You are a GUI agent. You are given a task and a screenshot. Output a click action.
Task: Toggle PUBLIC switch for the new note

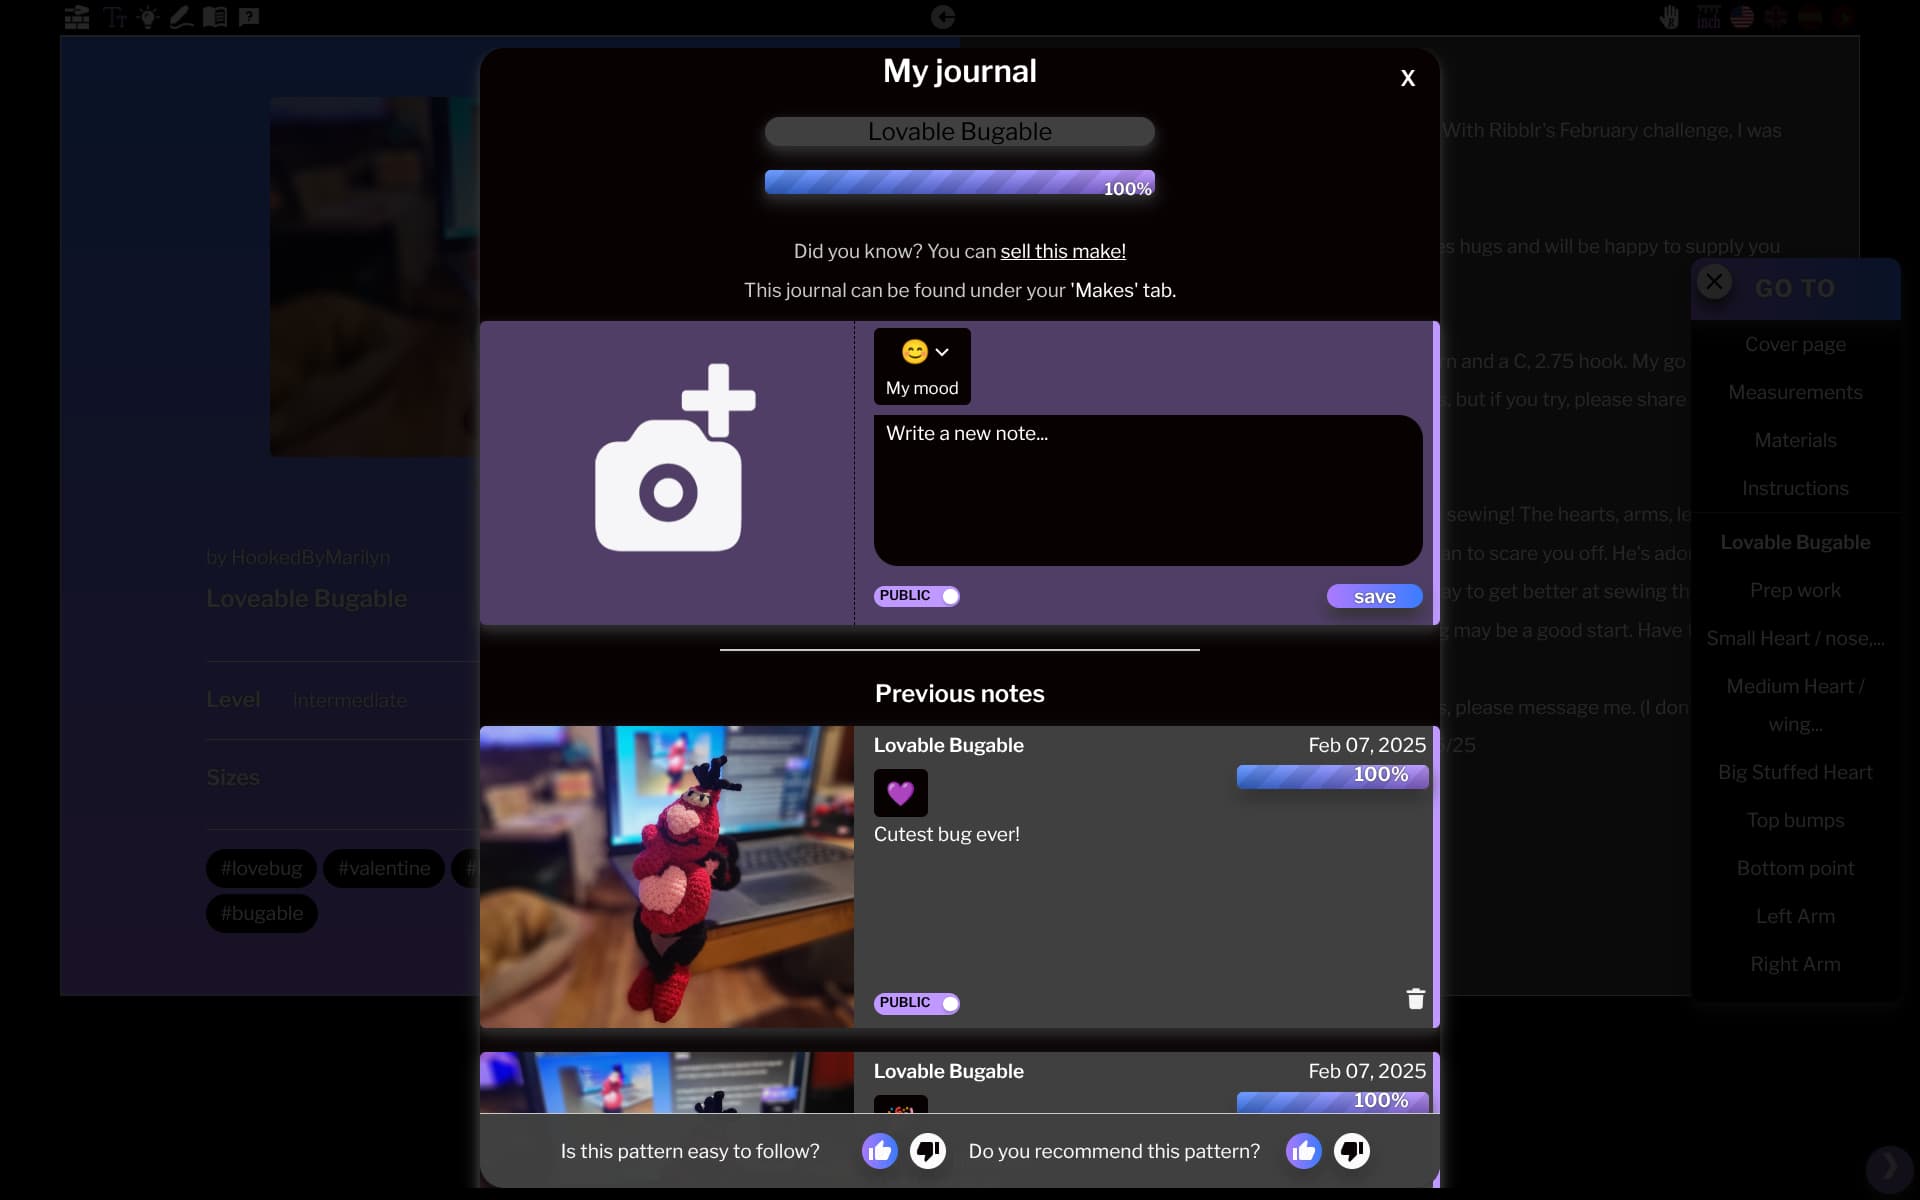tap(917, 596)
